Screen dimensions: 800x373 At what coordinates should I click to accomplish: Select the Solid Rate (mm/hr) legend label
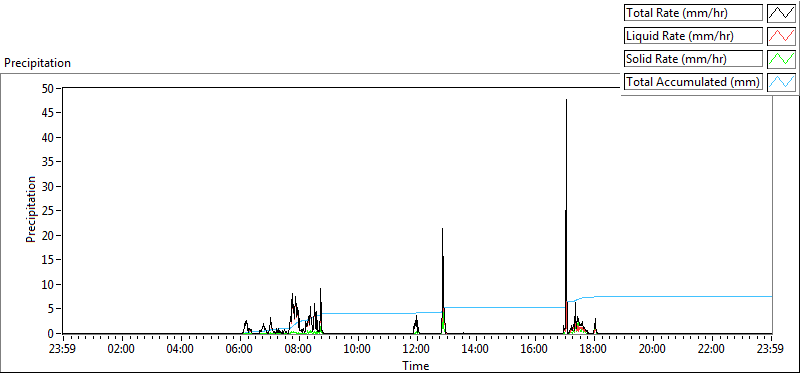693,59
